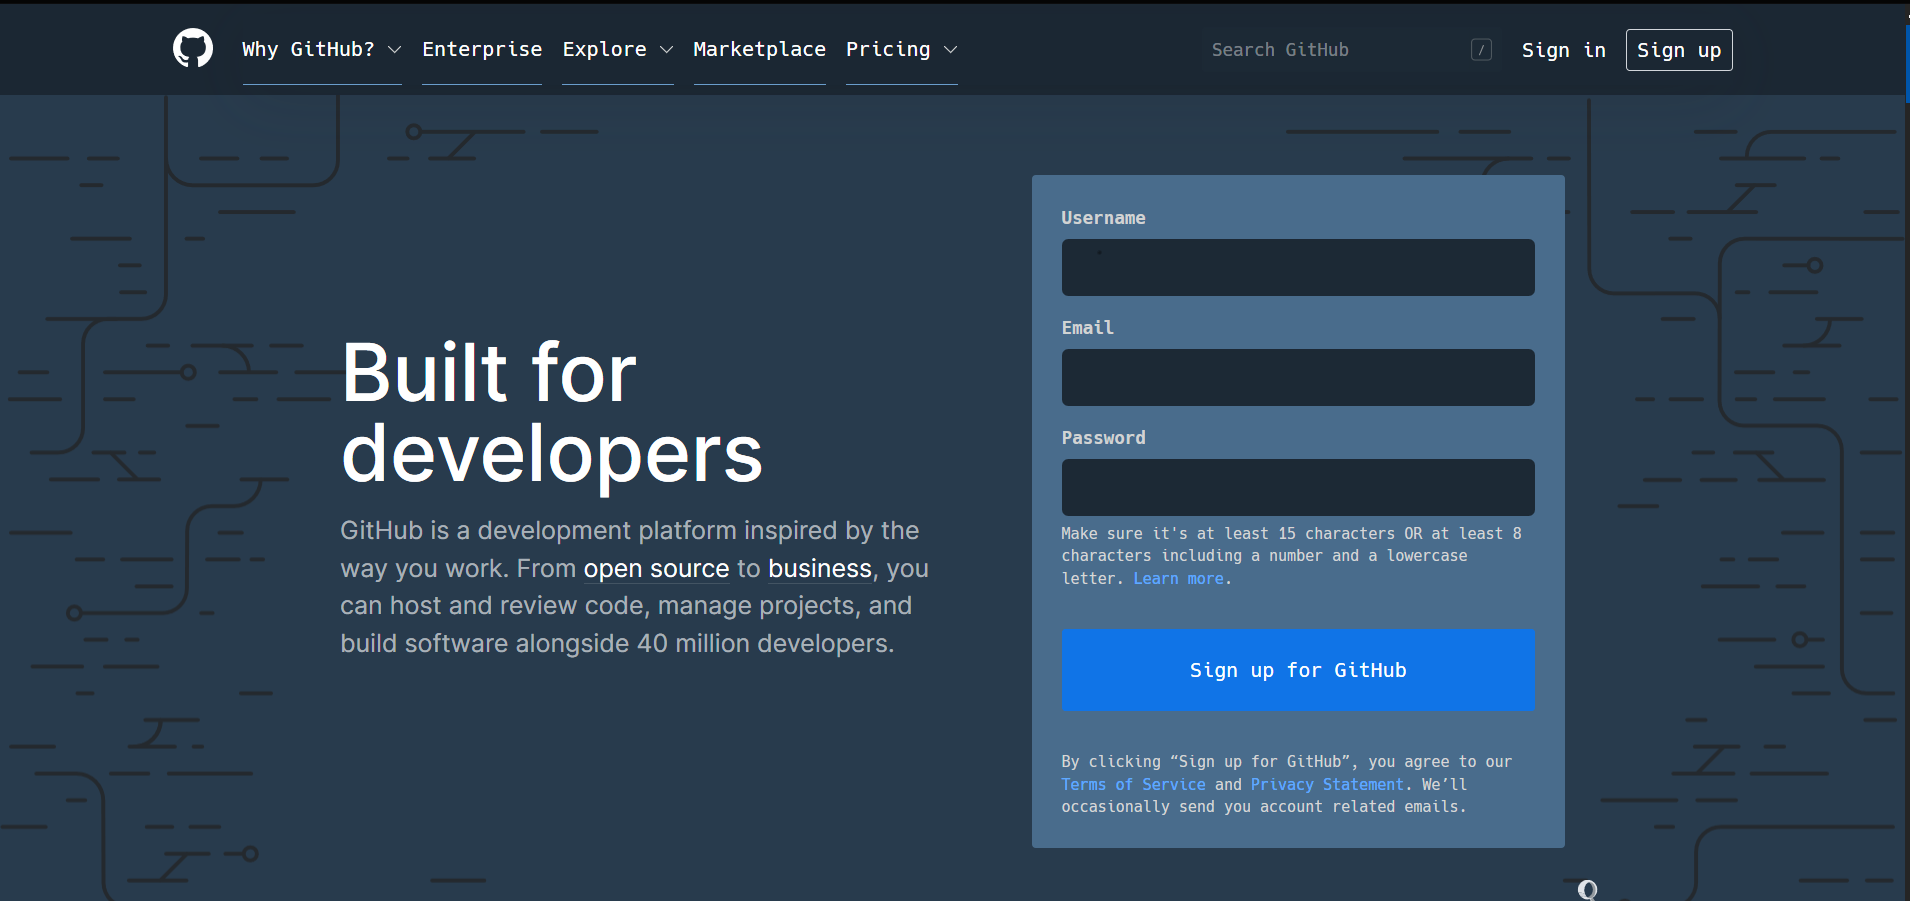Click into the Password field
The width and height of the screenshot is (1910, 901).
coord(1298,487)
